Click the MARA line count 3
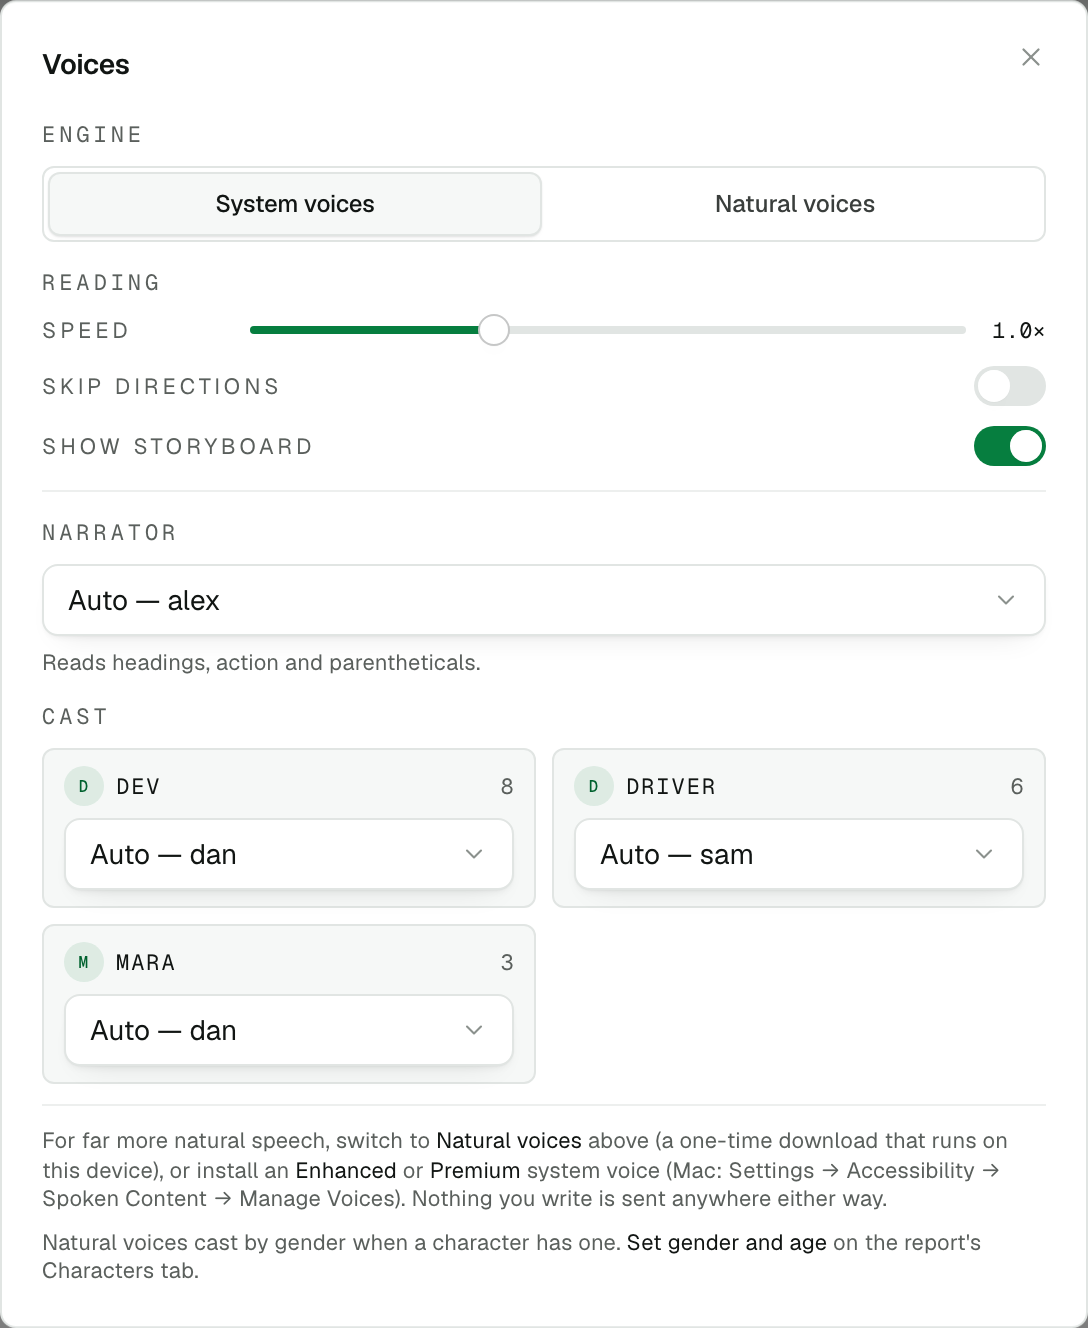Image resolution: width=1088 pixels, height=1328 pixels. point(507,963)
